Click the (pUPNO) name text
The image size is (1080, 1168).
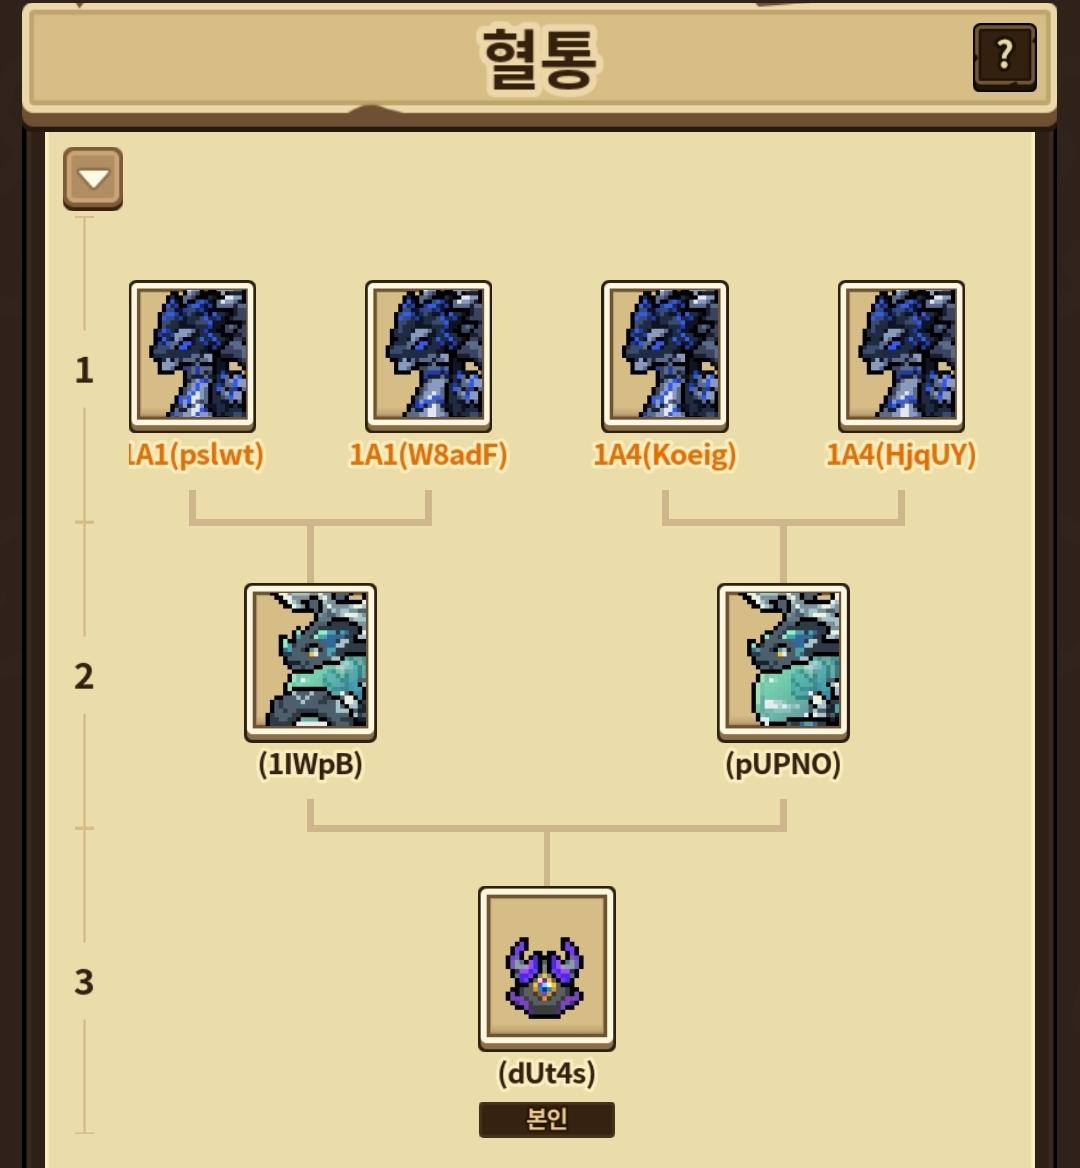pyautogui.click(x=783, y=764)
